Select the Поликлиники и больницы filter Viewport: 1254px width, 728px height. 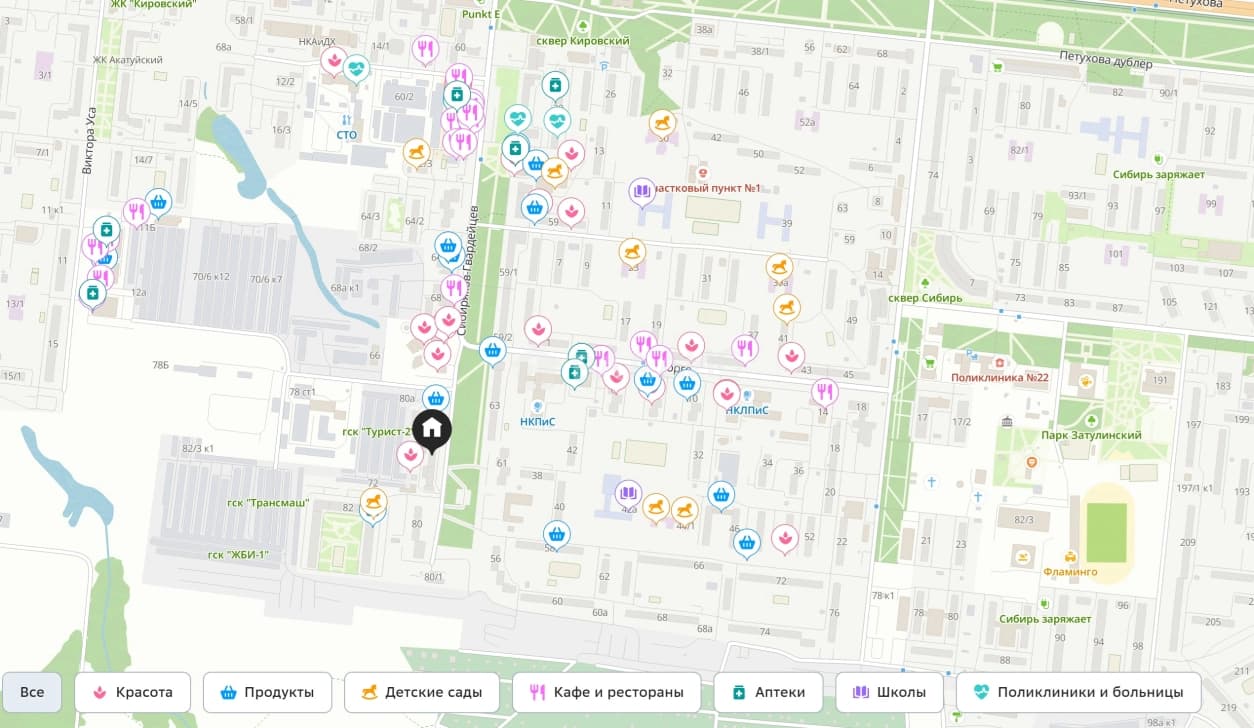point(1078,692)
